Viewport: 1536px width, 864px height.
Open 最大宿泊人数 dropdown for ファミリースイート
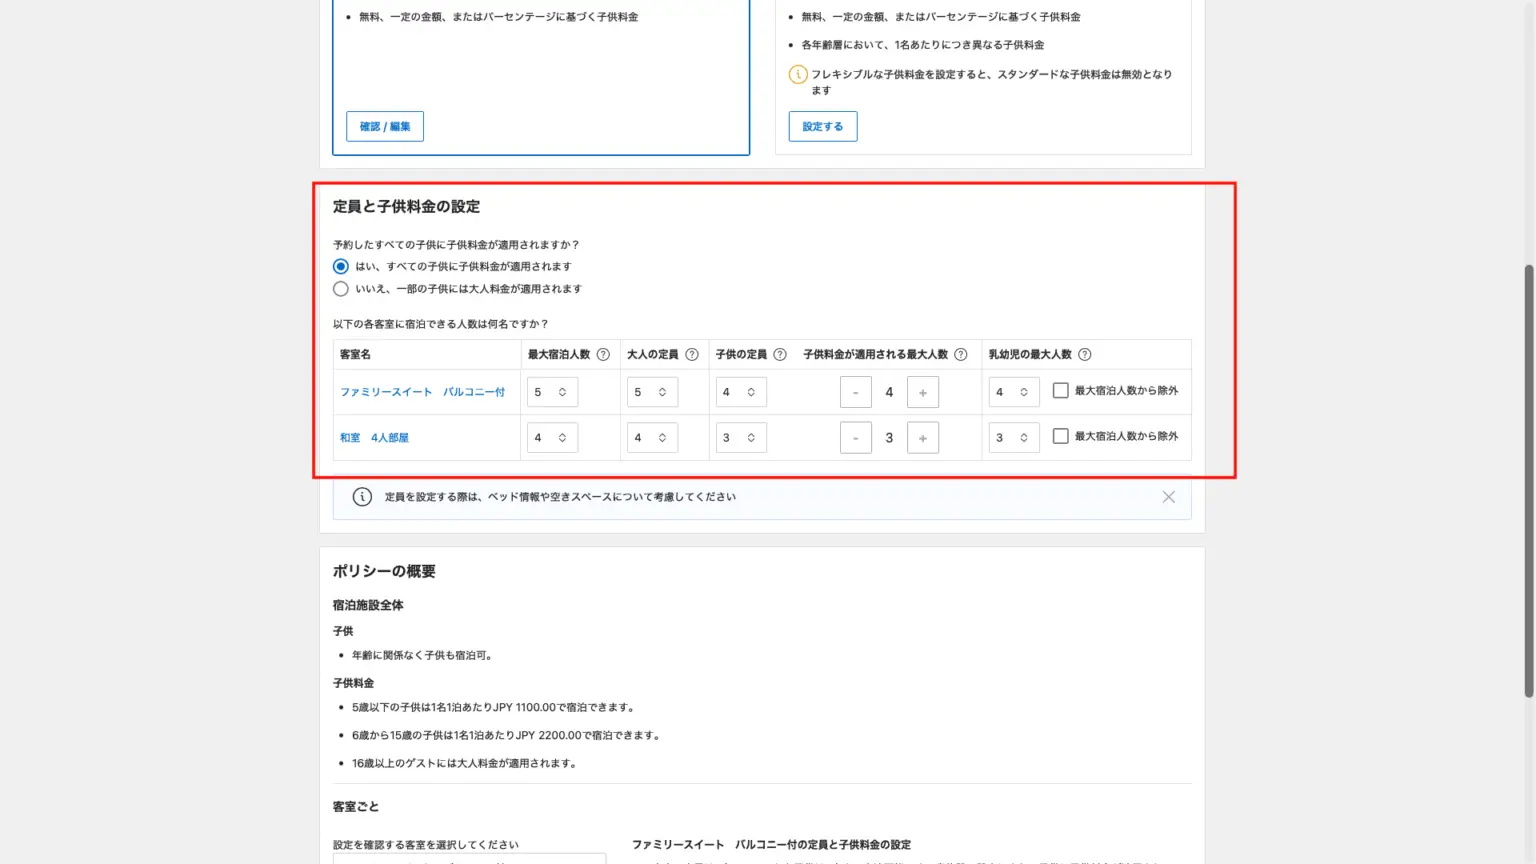click(x=552, y=392)
